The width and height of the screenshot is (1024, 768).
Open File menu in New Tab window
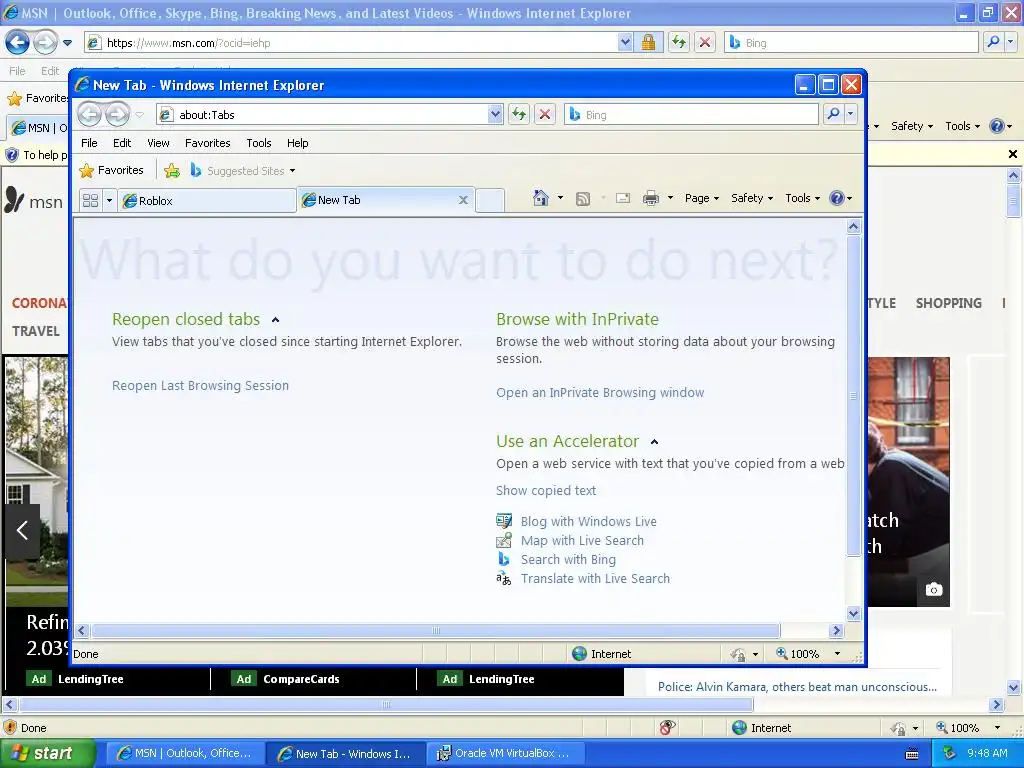click(x=89, y=143)
